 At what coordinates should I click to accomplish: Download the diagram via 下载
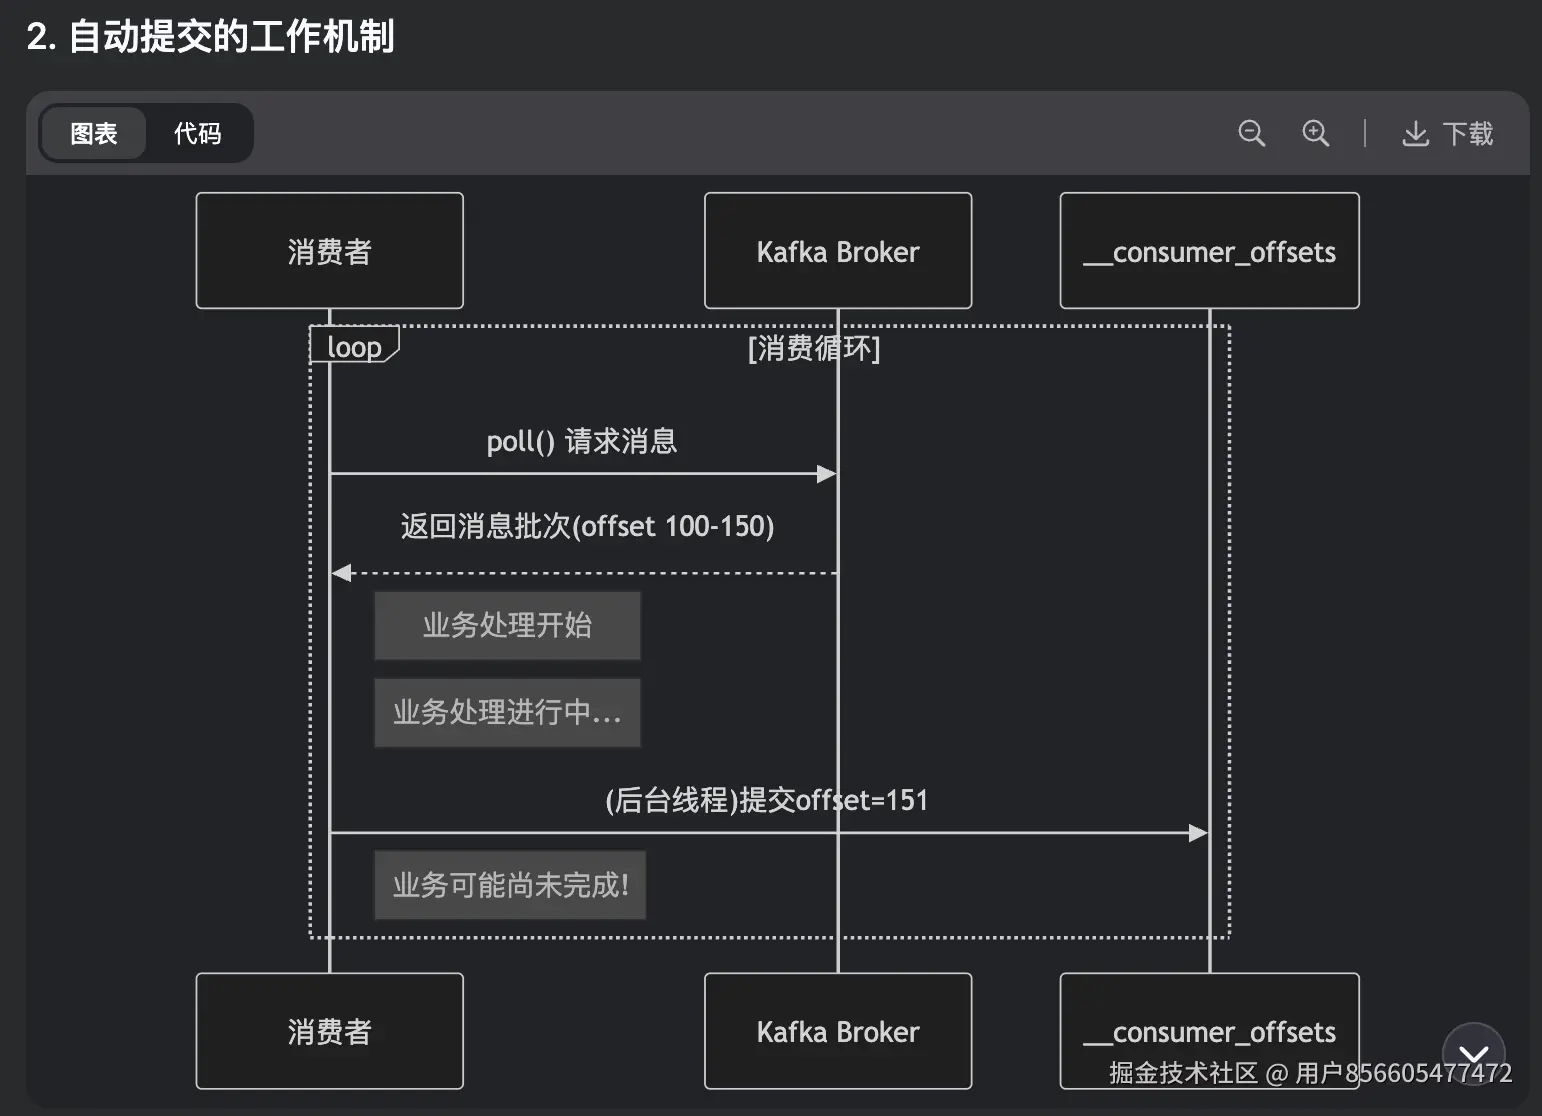(1447, 133)
